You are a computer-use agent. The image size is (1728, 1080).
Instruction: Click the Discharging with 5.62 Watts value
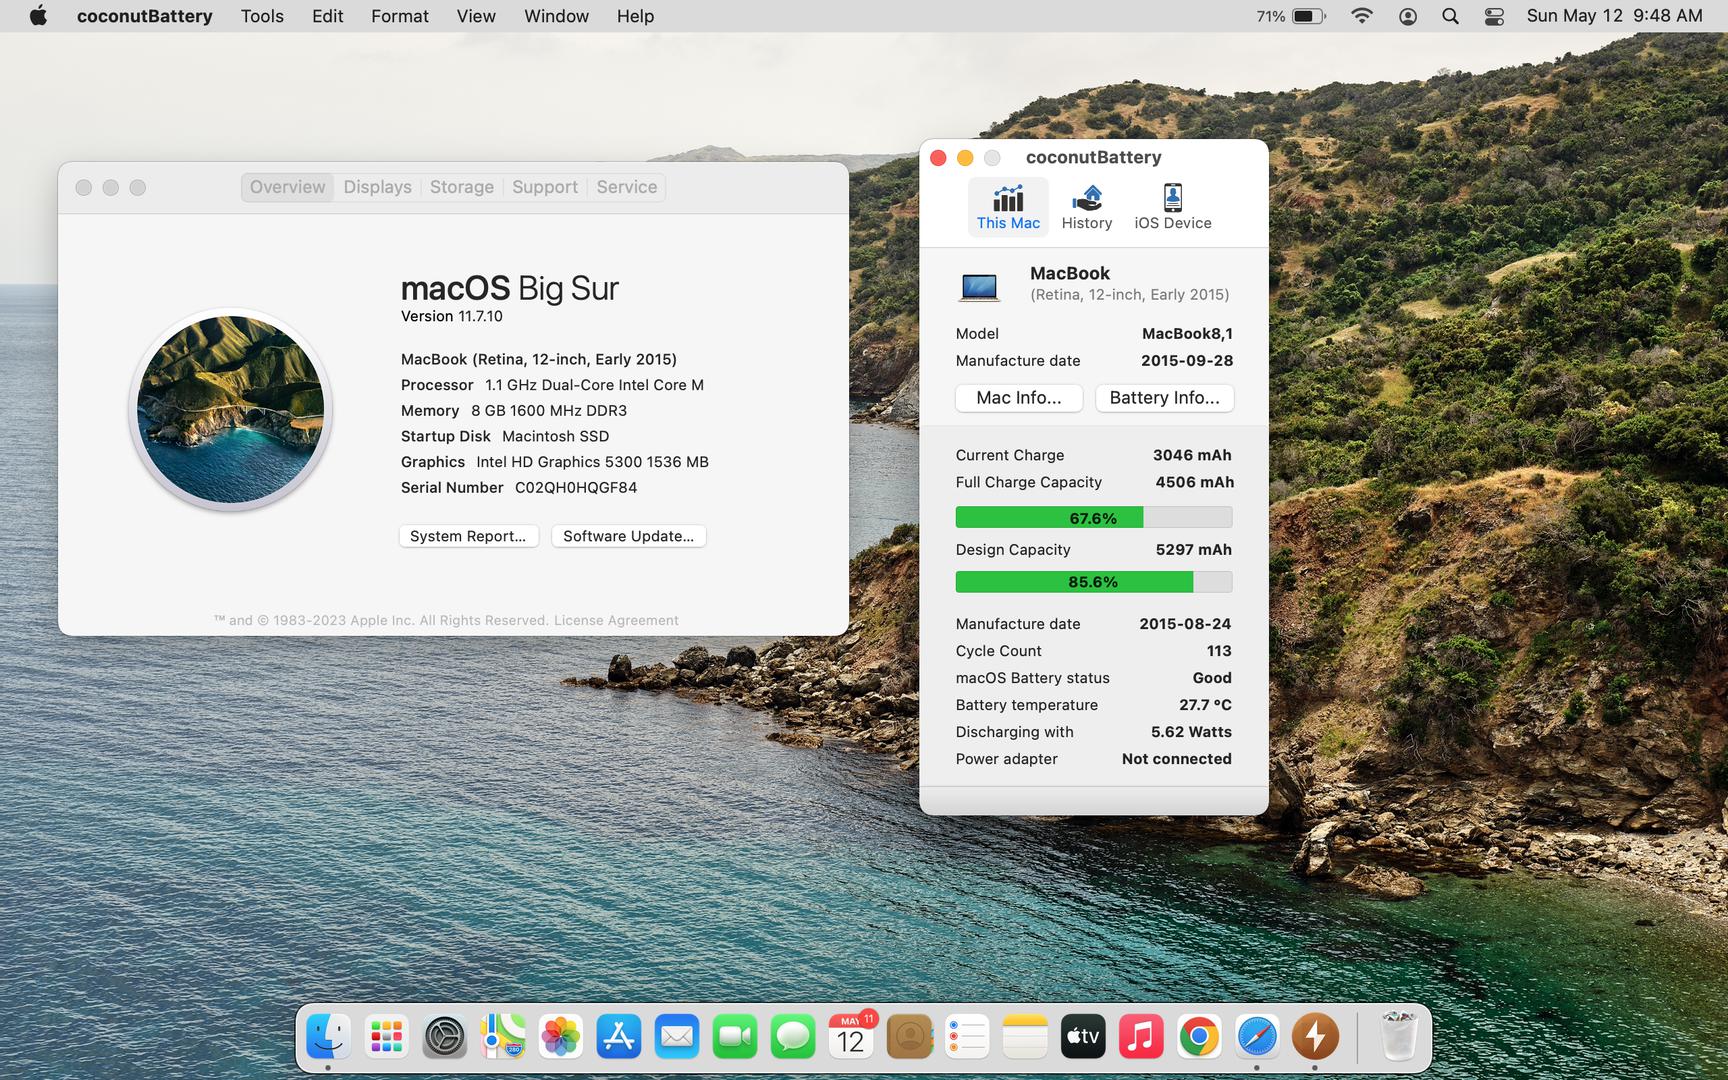(x=1191, y=732)
